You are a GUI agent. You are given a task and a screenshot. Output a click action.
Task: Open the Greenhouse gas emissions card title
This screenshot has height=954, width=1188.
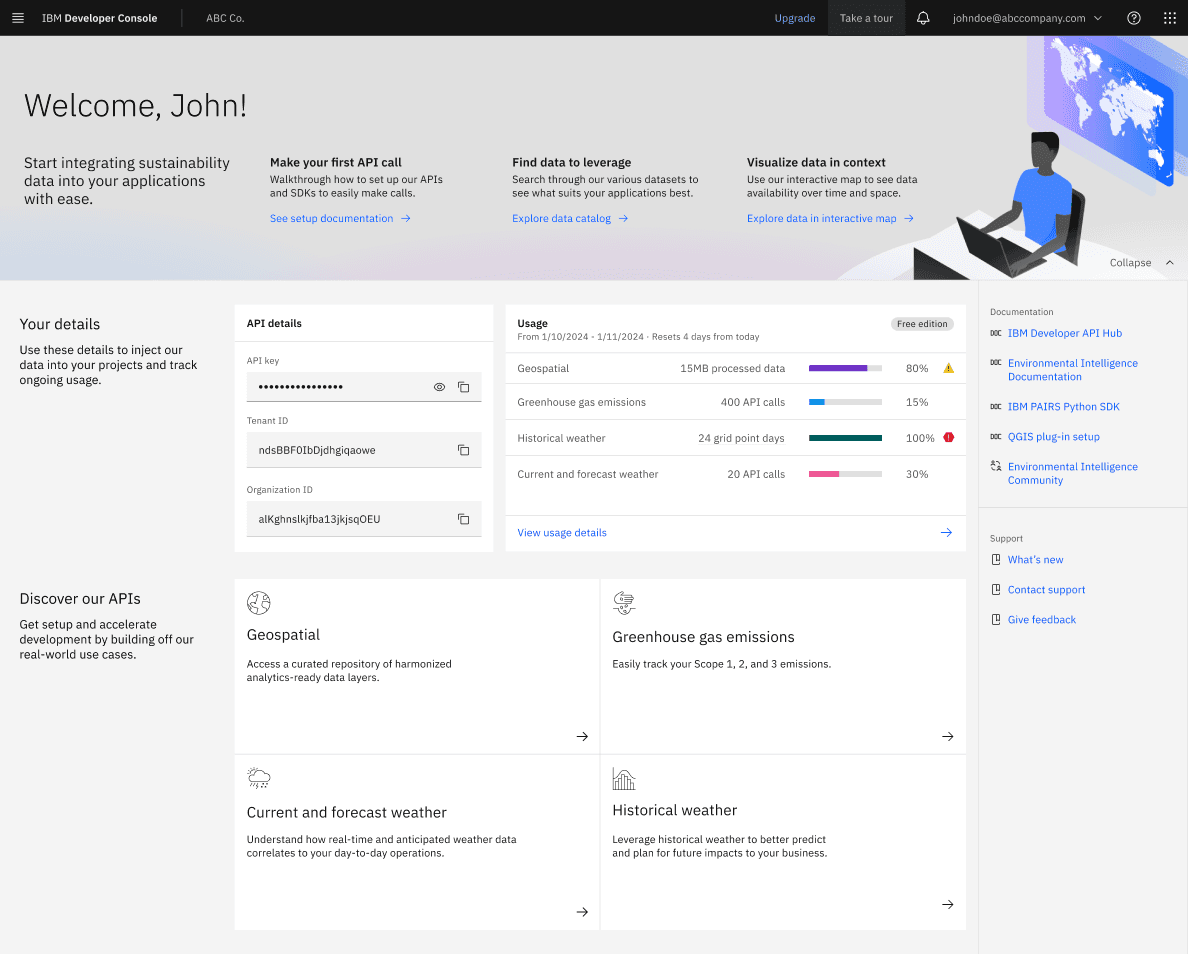click(x=703, y=637)
